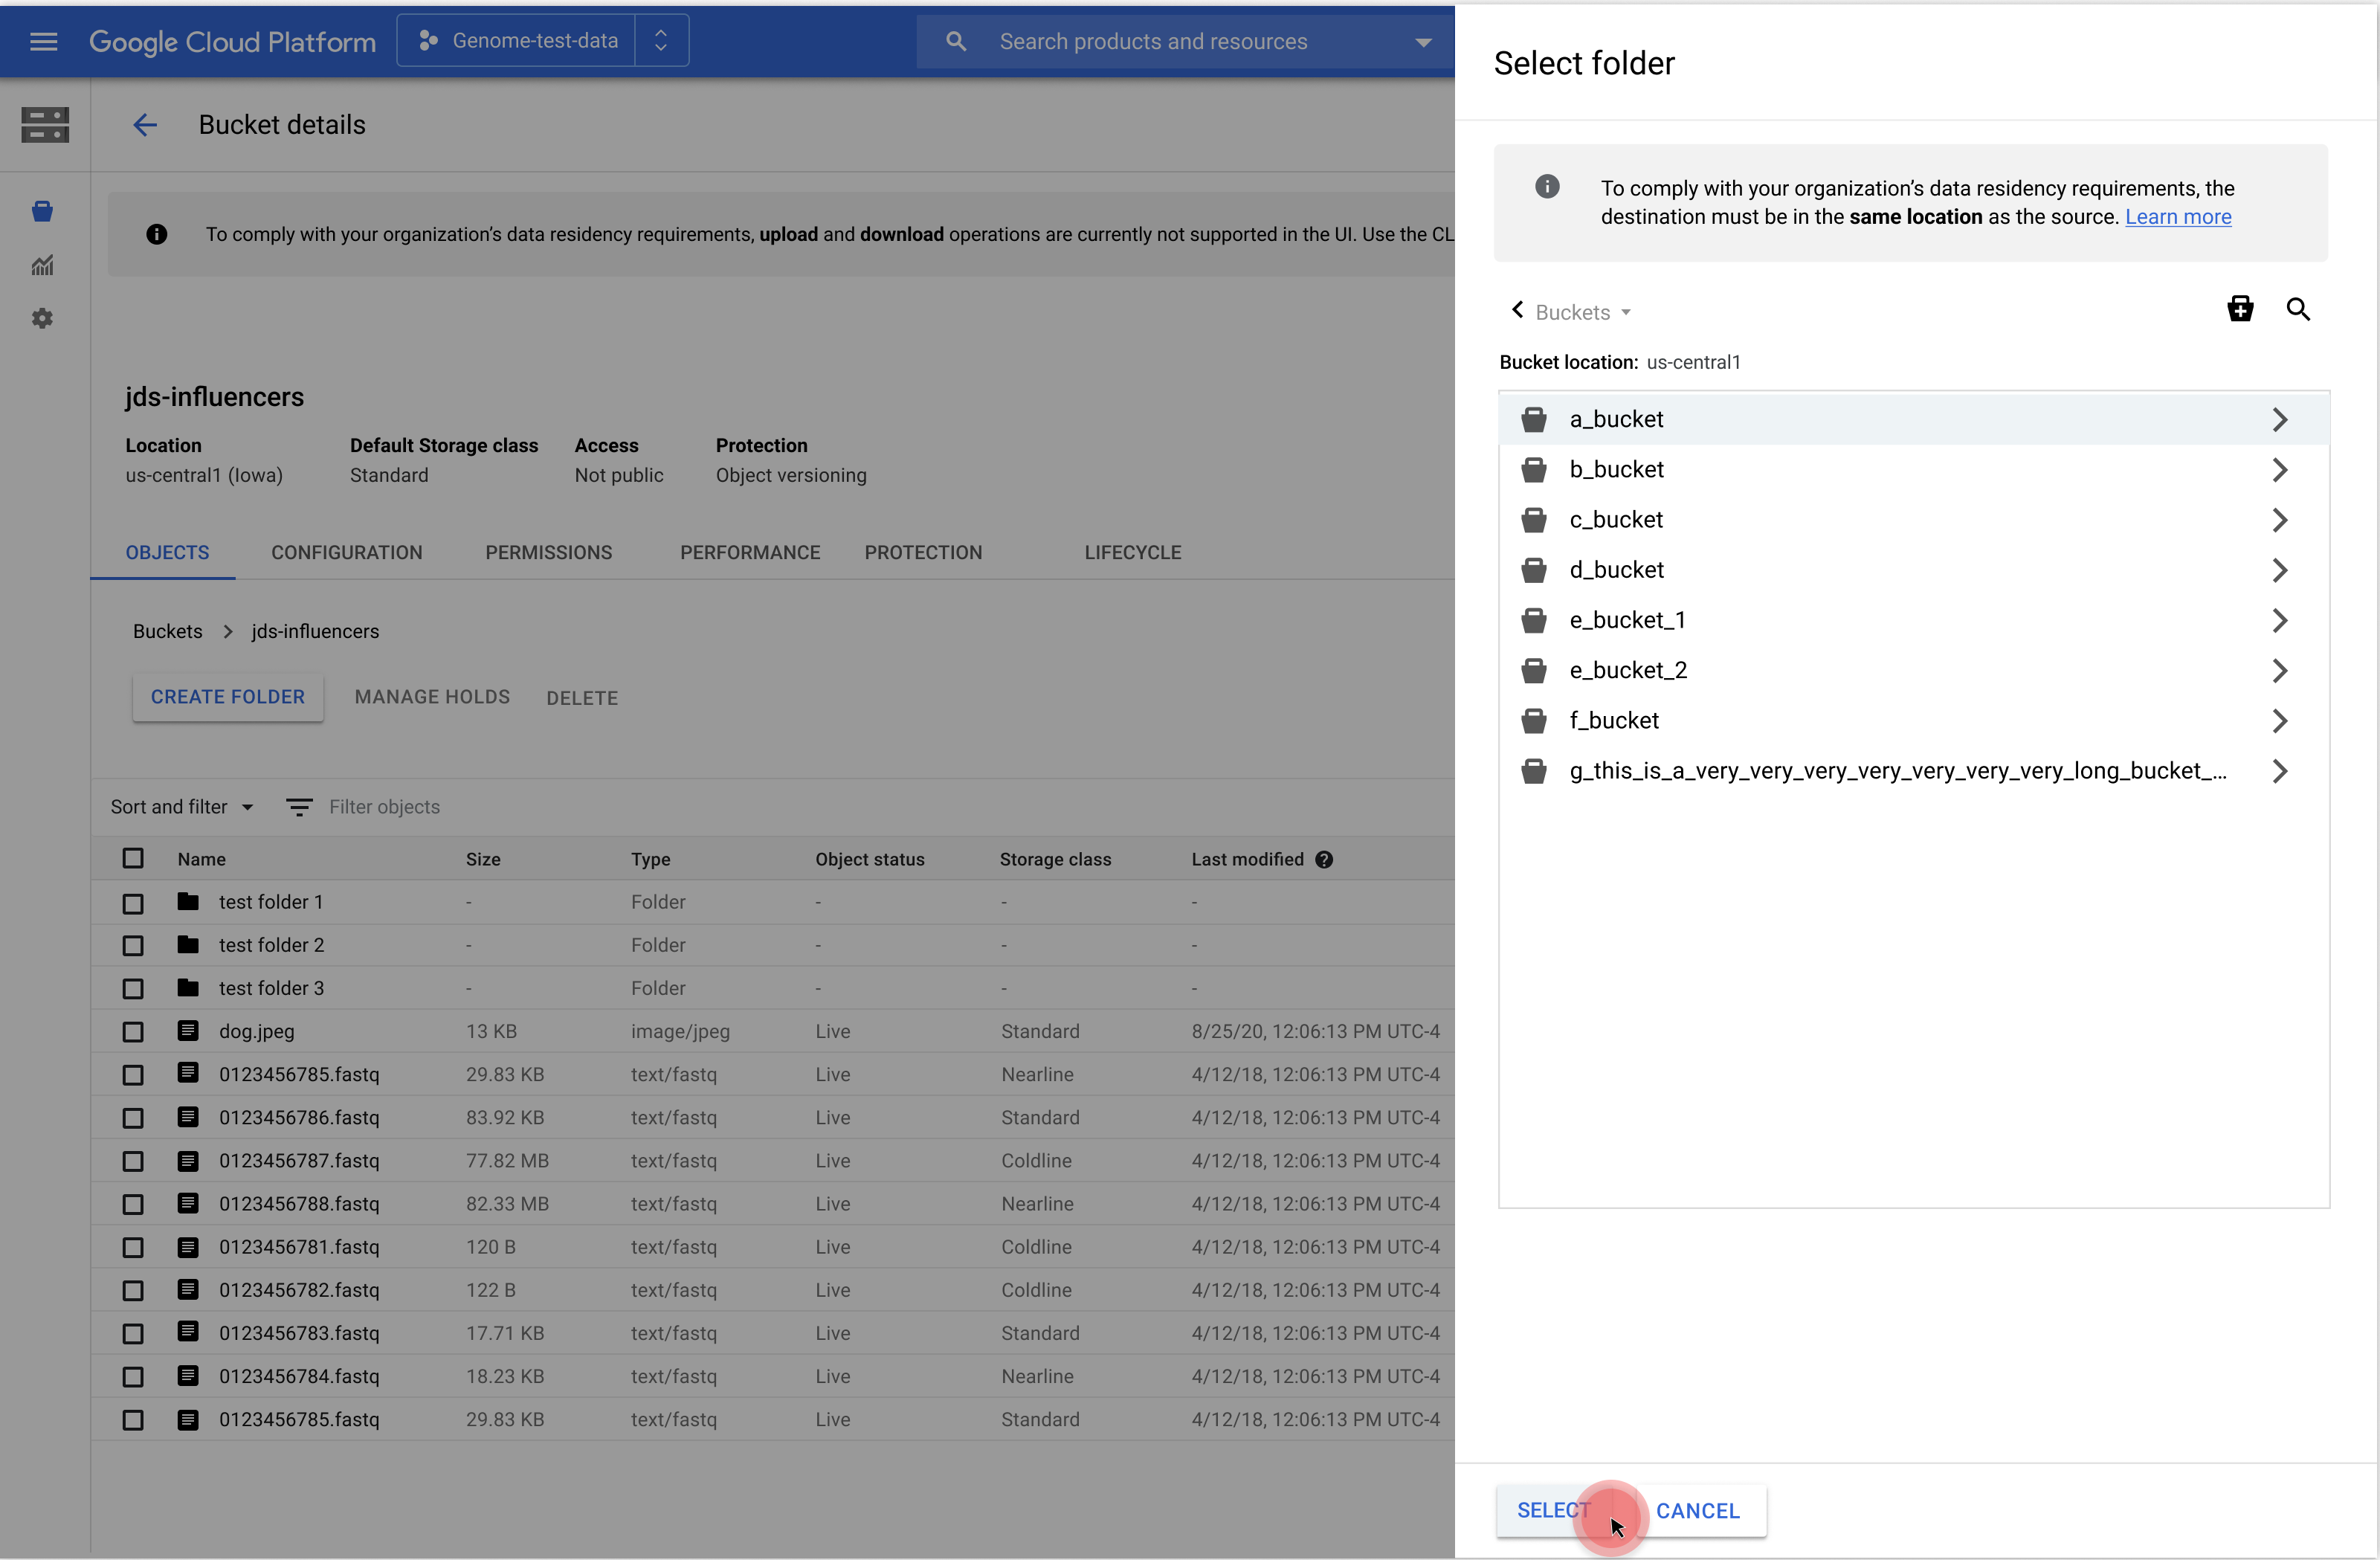2380x1560 pixels.
Task: Click the filter lines icon
Action: pyautogui.click(x=299, y=807)
